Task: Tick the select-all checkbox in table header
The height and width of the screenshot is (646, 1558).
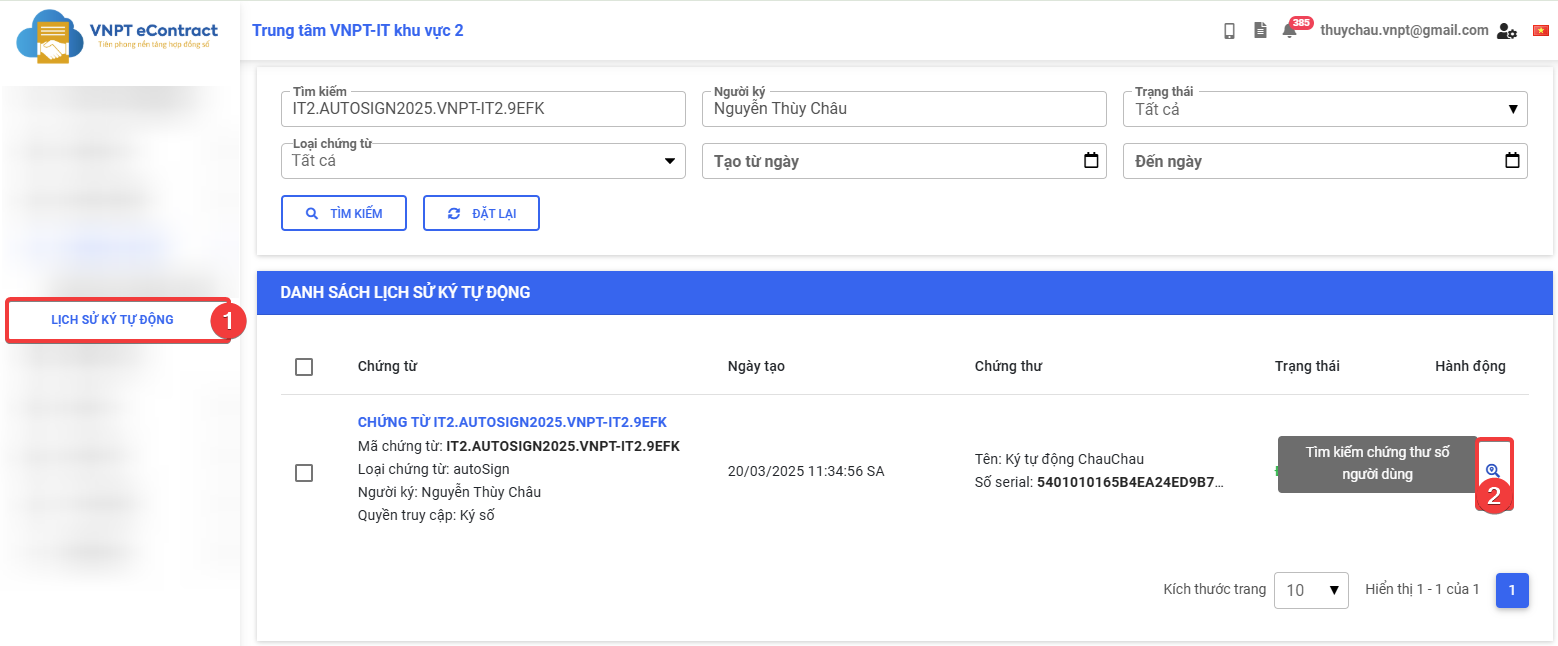Action: coord(304,367)
